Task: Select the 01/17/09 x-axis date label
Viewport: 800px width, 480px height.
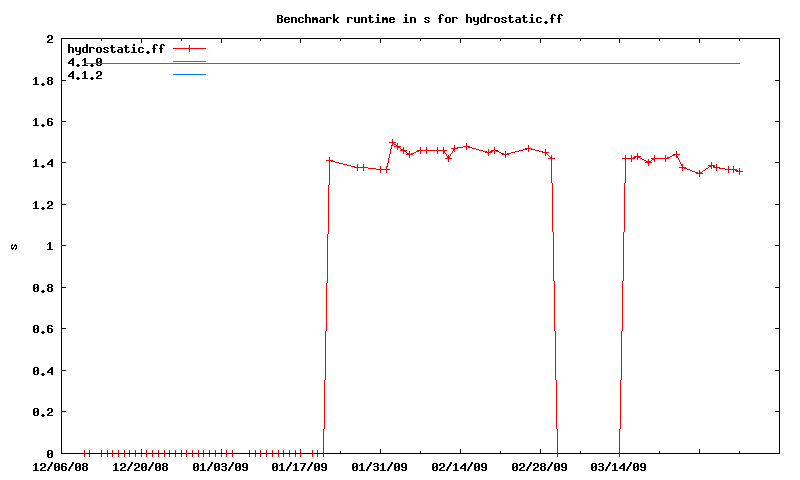Action: point(300,466)
